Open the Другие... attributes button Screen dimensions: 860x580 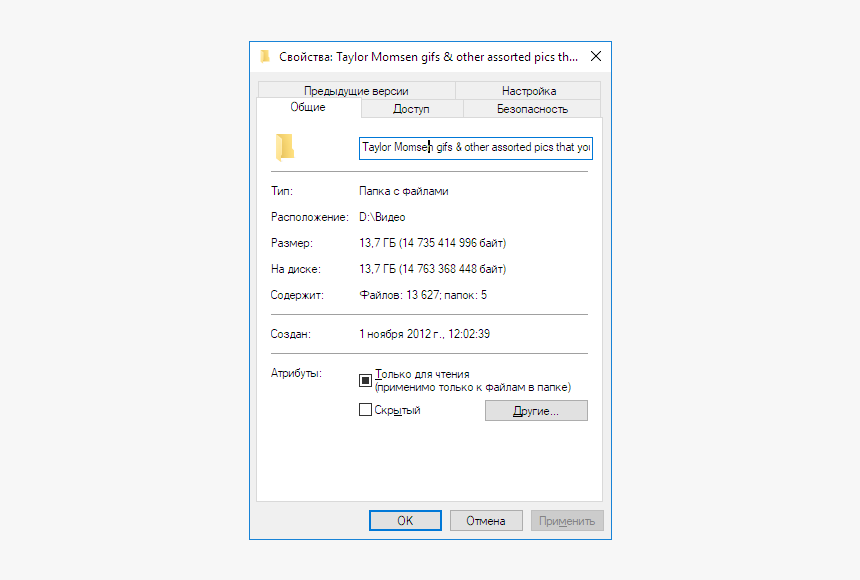(x=536, y=410)
